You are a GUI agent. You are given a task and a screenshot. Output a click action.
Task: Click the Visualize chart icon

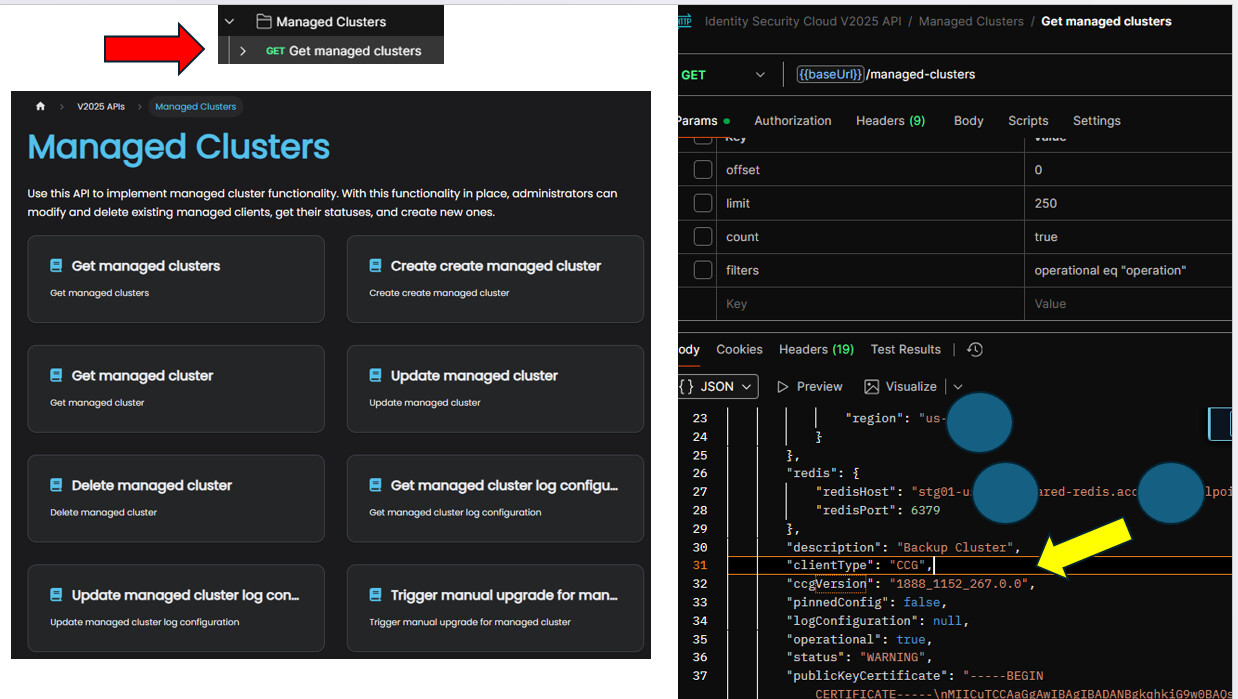[872, 386]
